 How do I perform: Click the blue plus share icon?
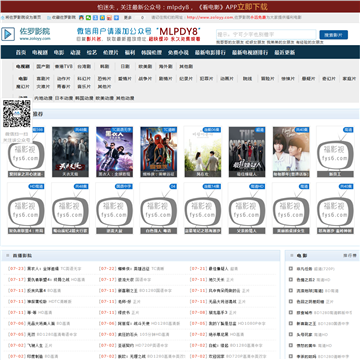[116, 17]
